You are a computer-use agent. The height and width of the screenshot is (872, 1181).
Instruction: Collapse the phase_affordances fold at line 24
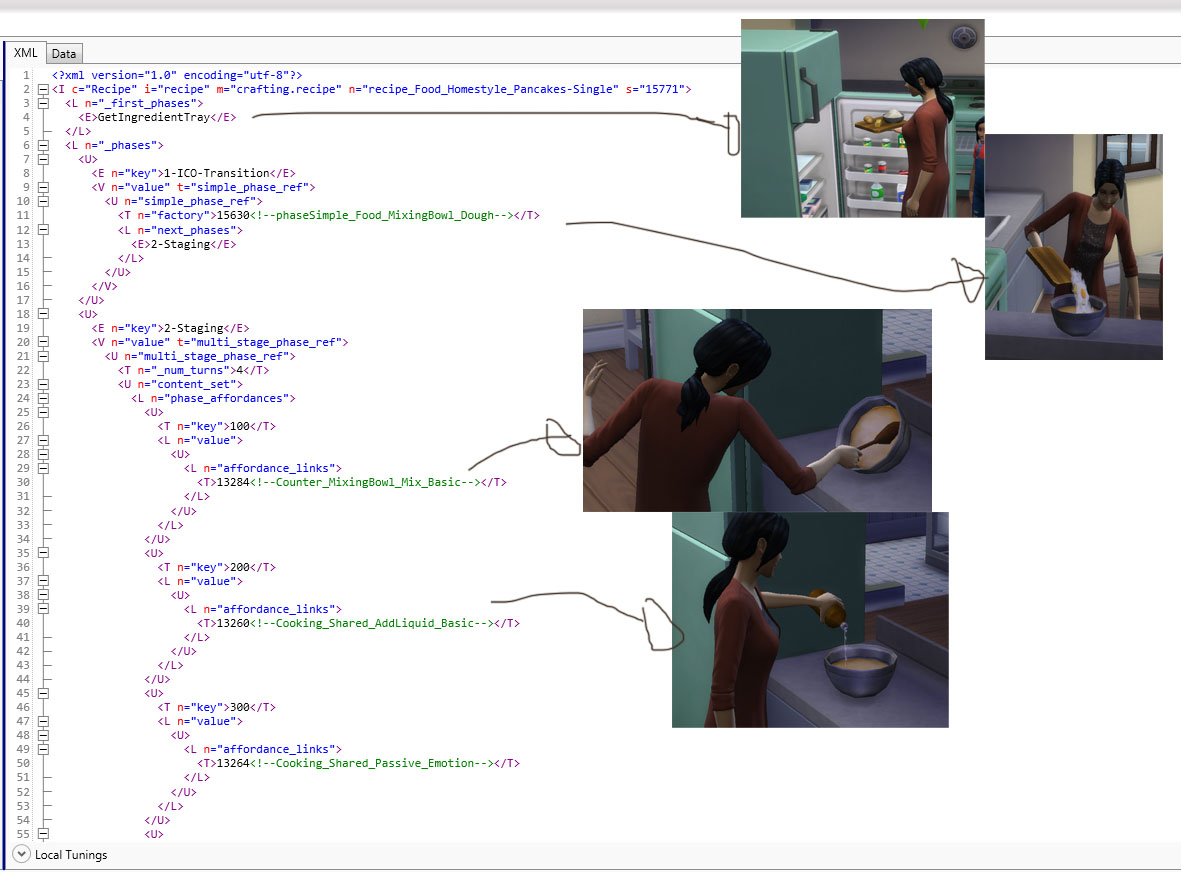tap(44, 398)
